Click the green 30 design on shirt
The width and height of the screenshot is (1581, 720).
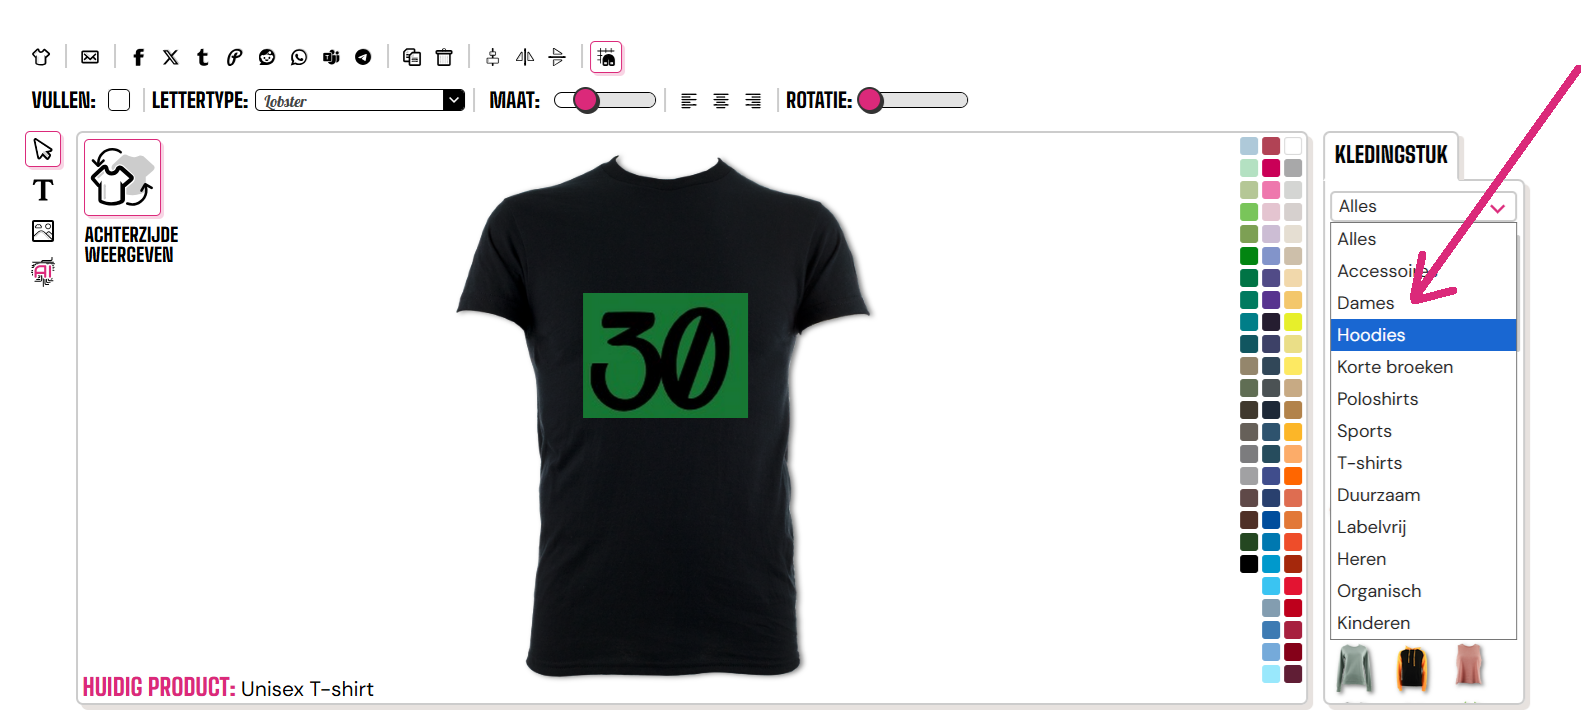[x=665, y=355]
